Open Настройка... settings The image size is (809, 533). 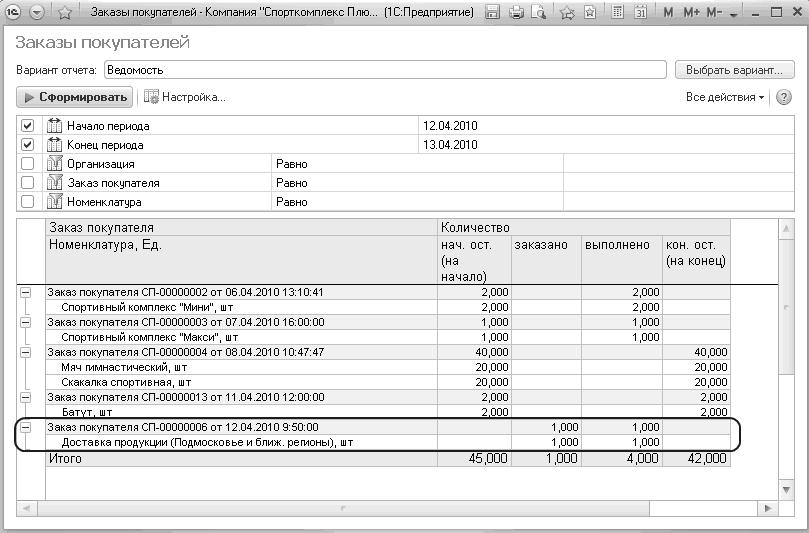pos(193,97)
